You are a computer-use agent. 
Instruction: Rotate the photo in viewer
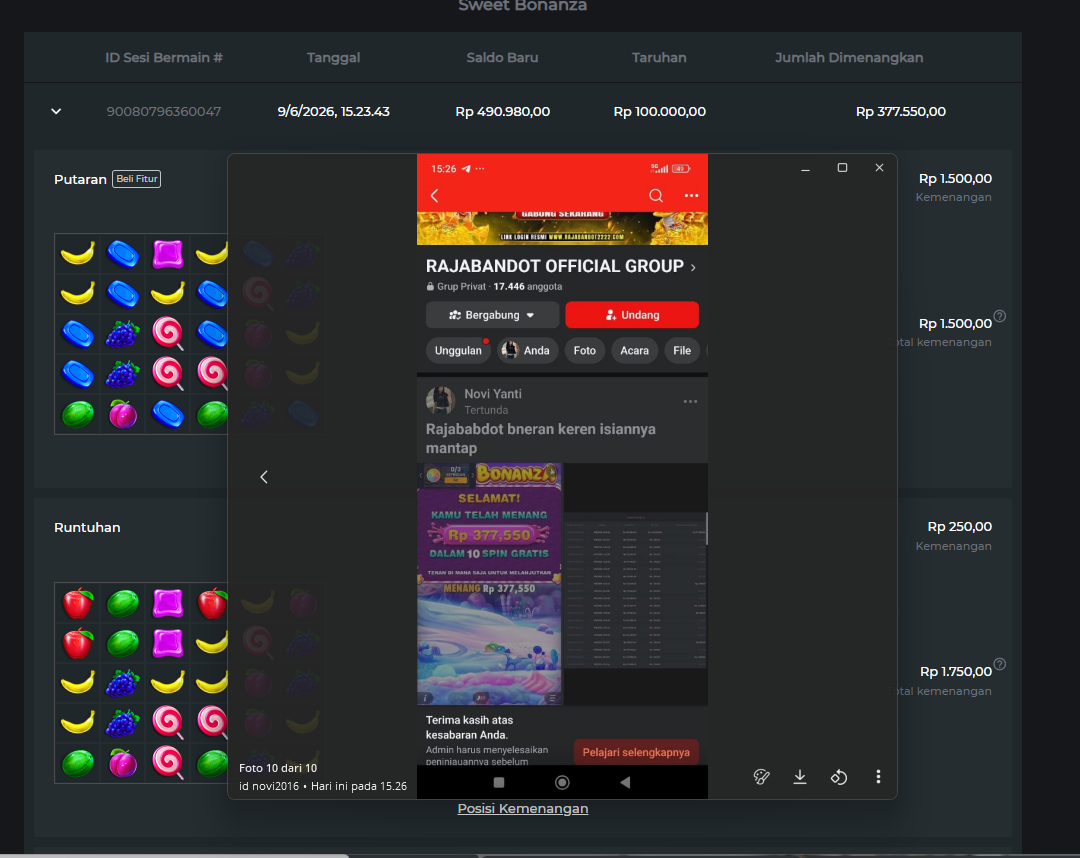click(x=838, y=777)
